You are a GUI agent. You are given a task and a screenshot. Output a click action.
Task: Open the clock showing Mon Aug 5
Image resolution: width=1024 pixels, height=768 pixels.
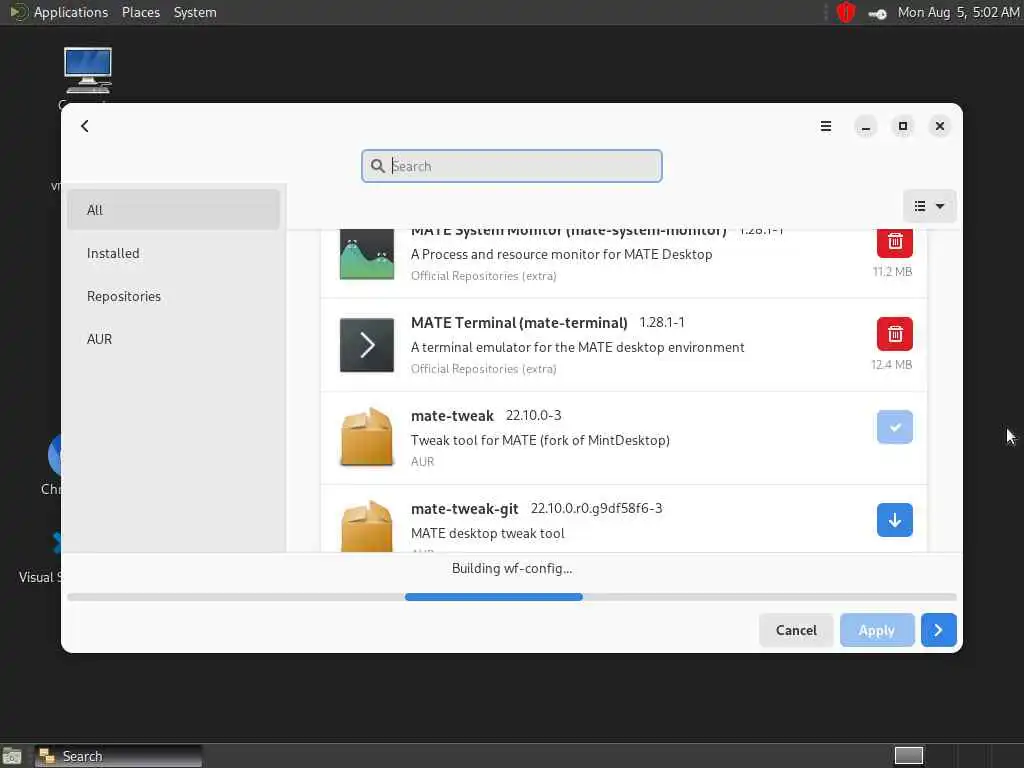click(958, 12)
